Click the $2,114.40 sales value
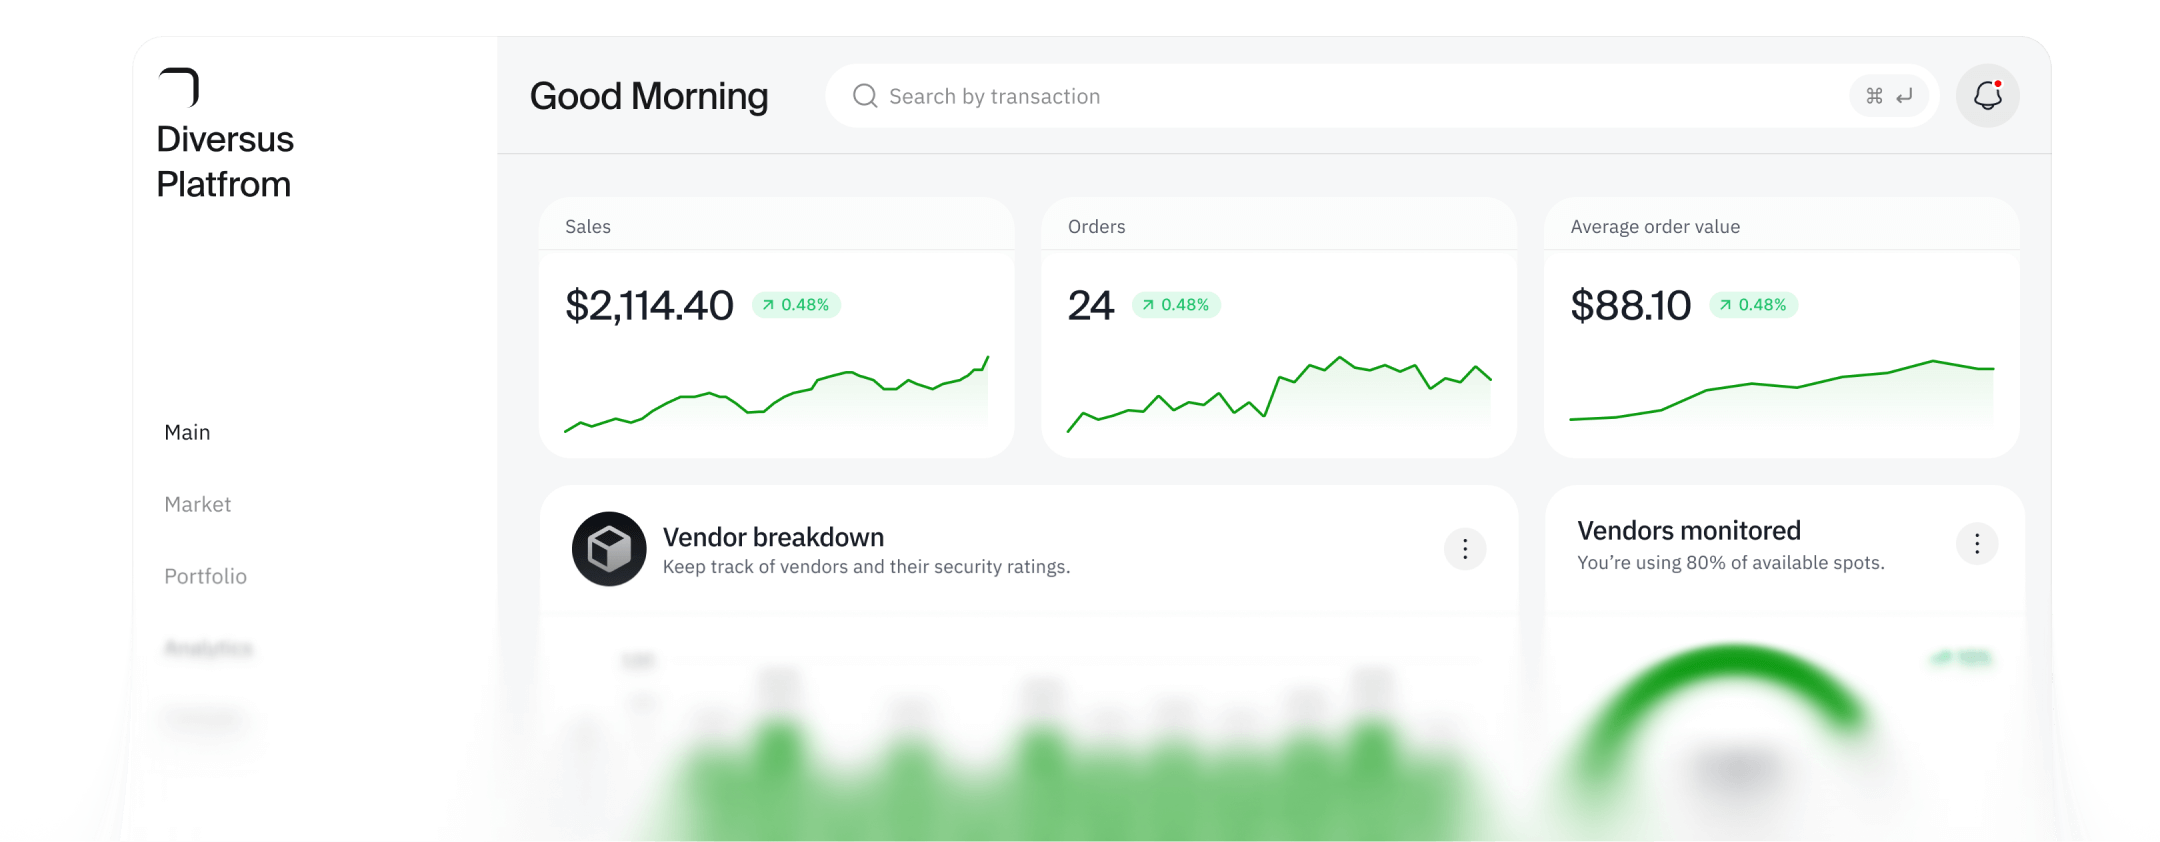The image size is (2160, 842). 649,305
